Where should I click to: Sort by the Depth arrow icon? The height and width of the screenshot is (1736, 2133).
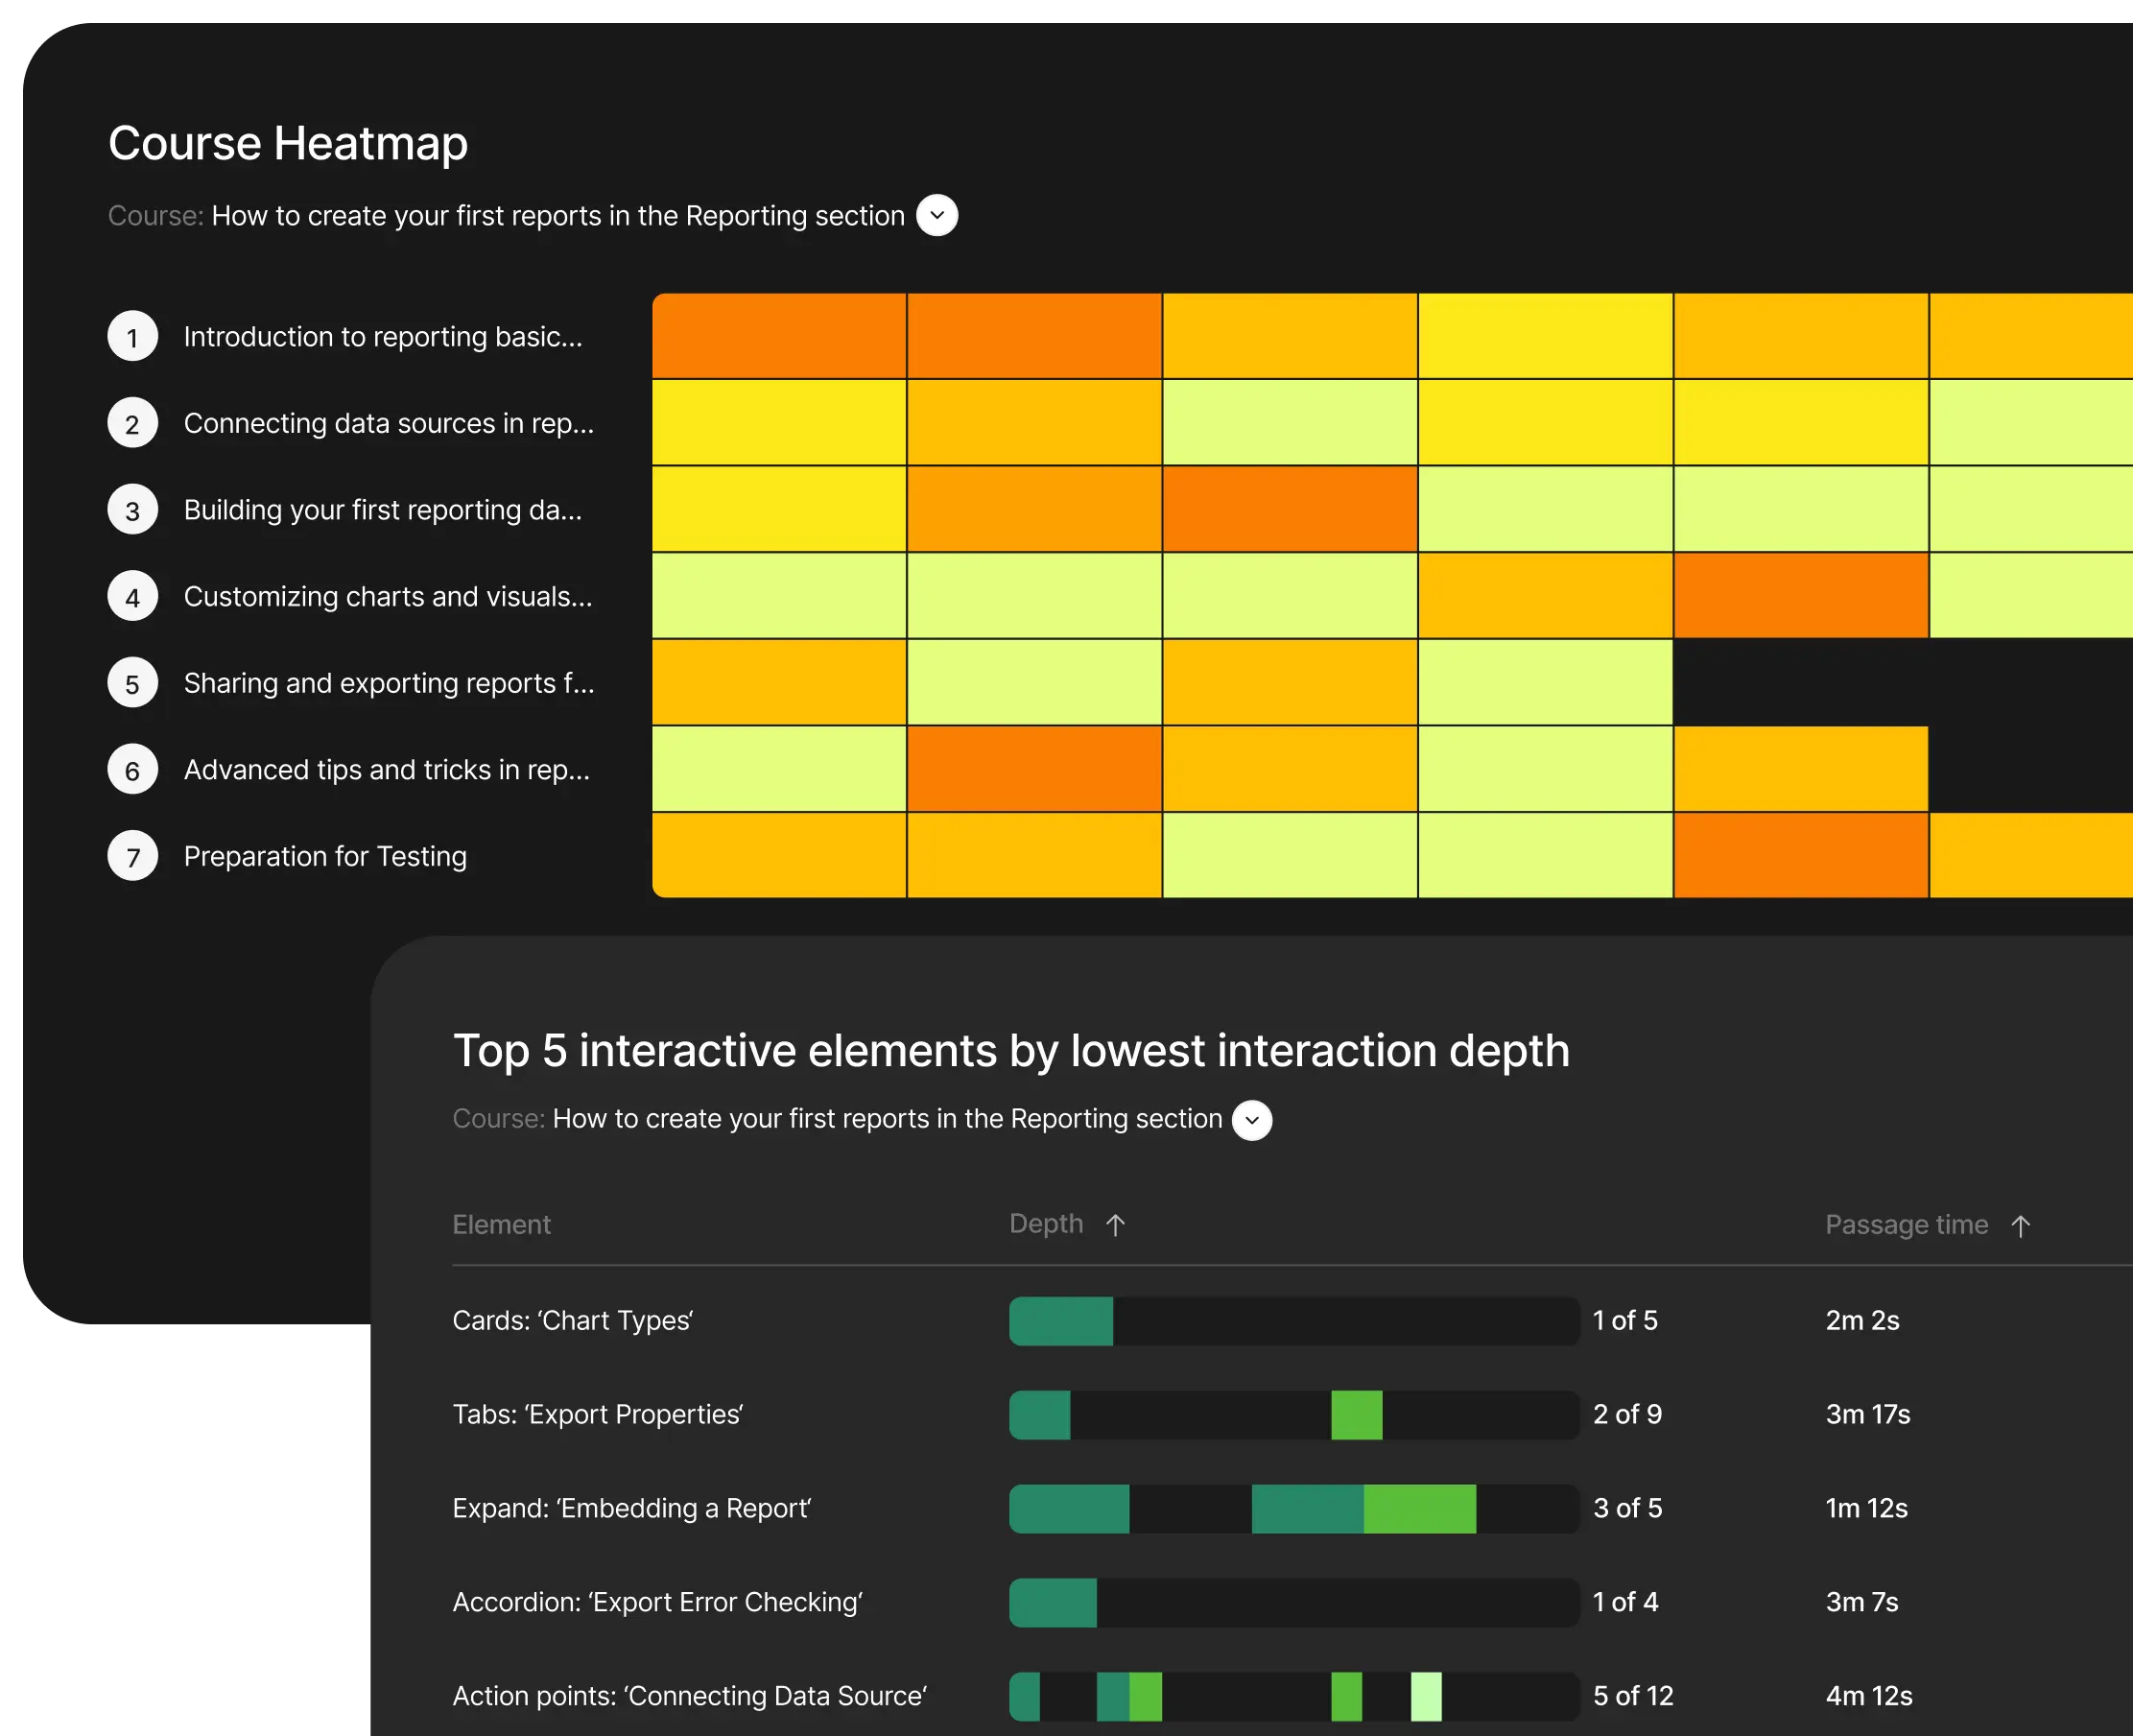pyautogui.click(x=1115, y=1225)
